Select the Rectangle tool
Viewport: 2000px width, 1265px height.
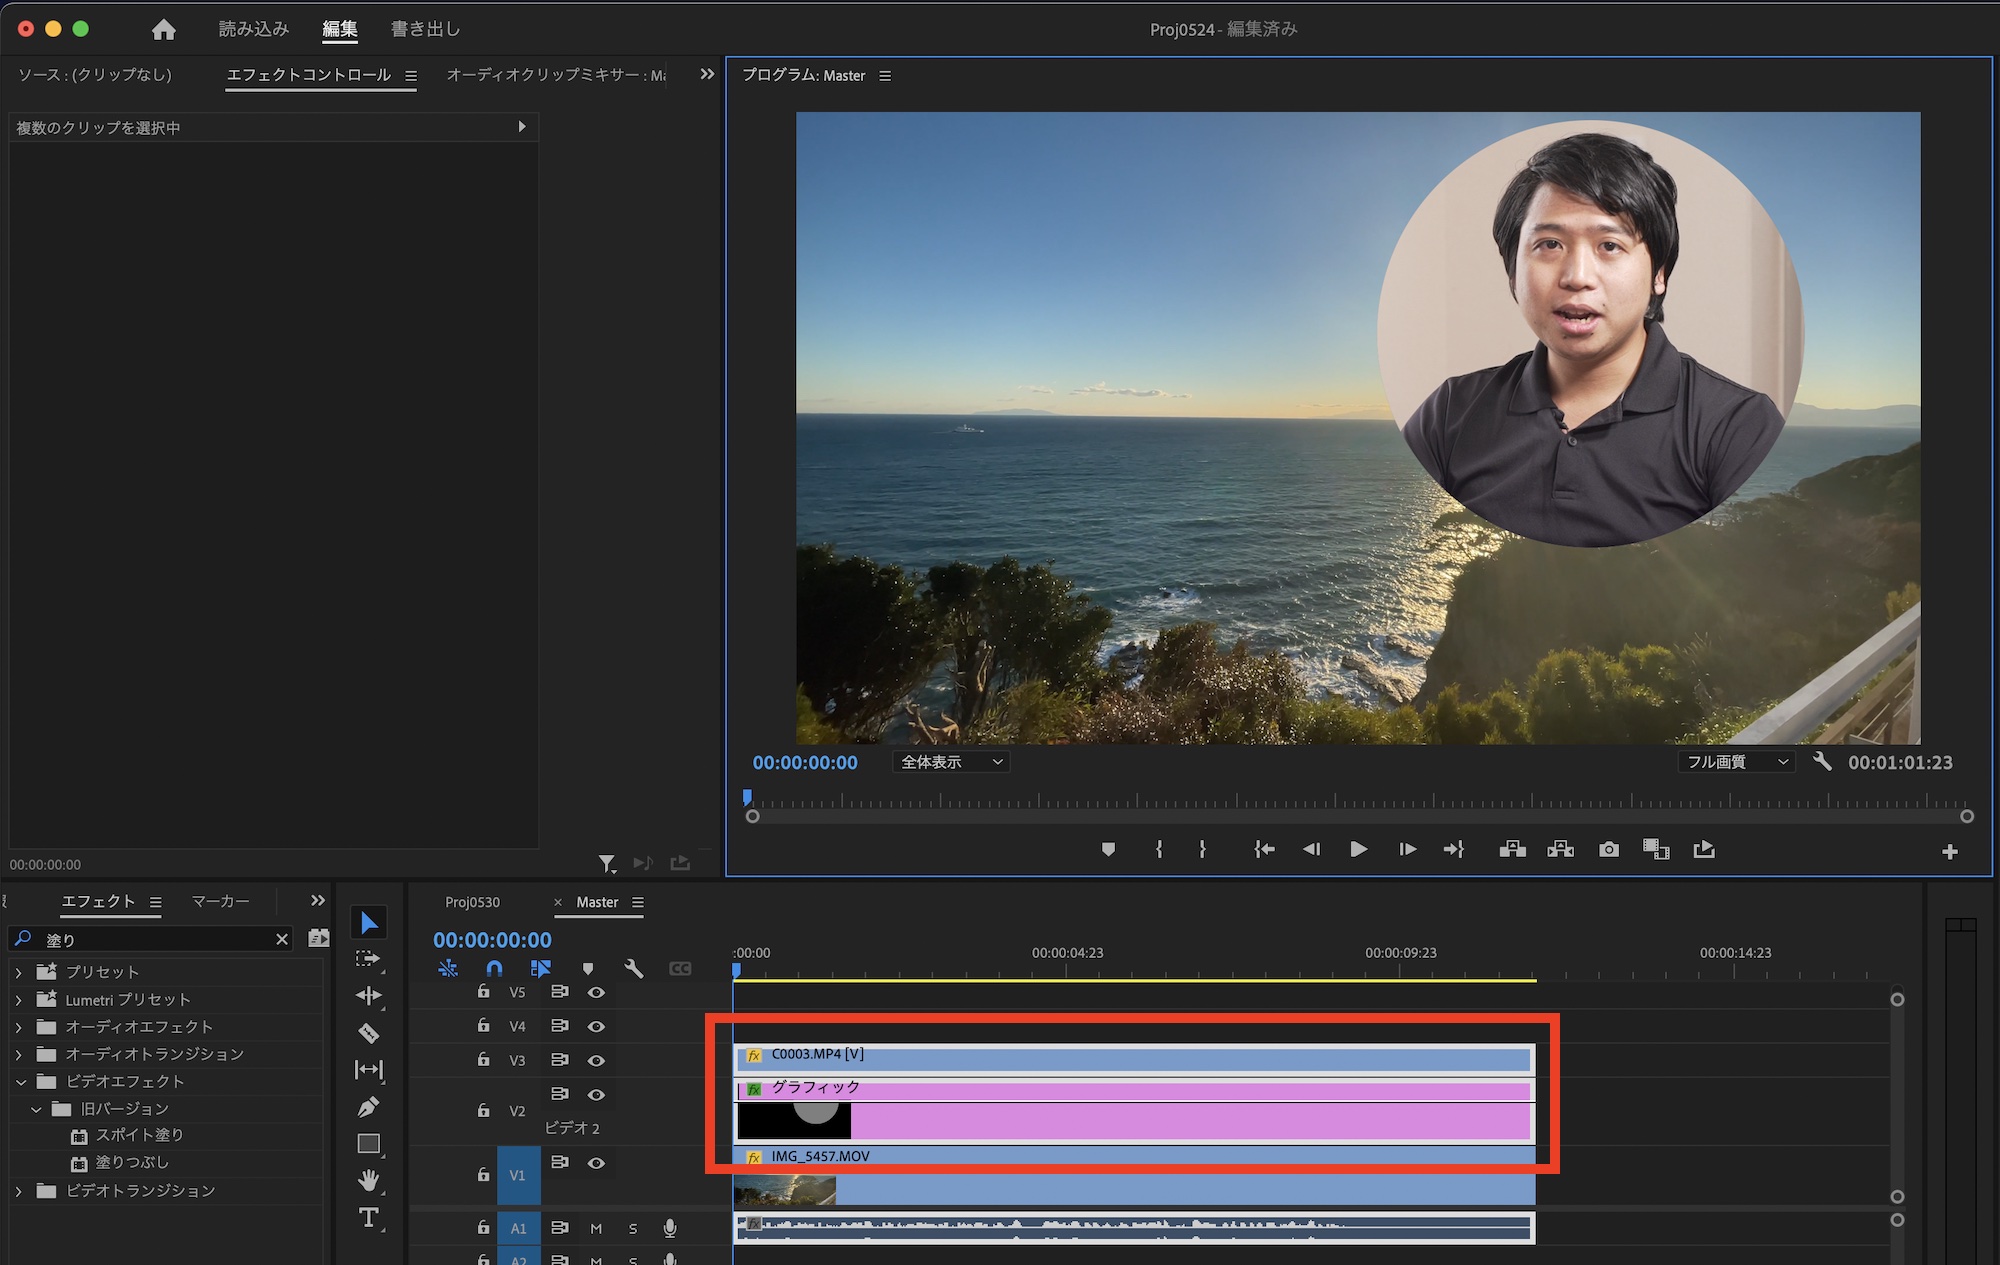368,1143
